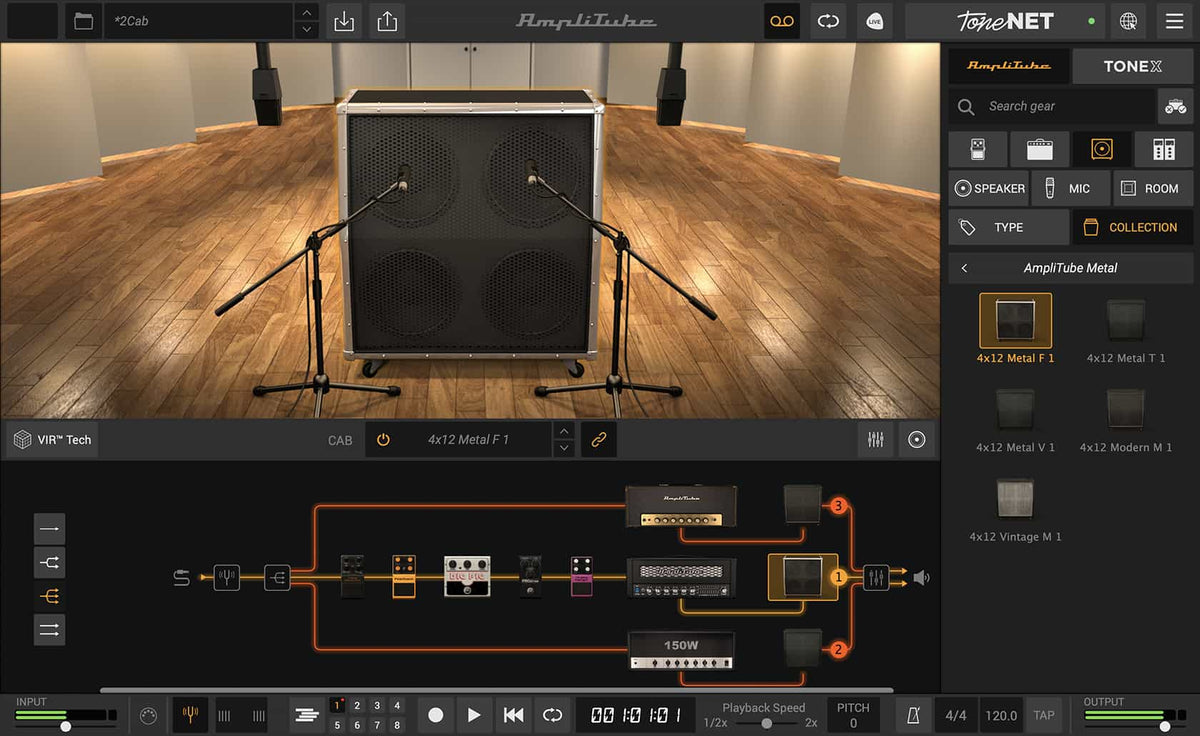1200x736 pixels.
Task: Click the tuner block in signal chain
Action: [x=227, y=577]
